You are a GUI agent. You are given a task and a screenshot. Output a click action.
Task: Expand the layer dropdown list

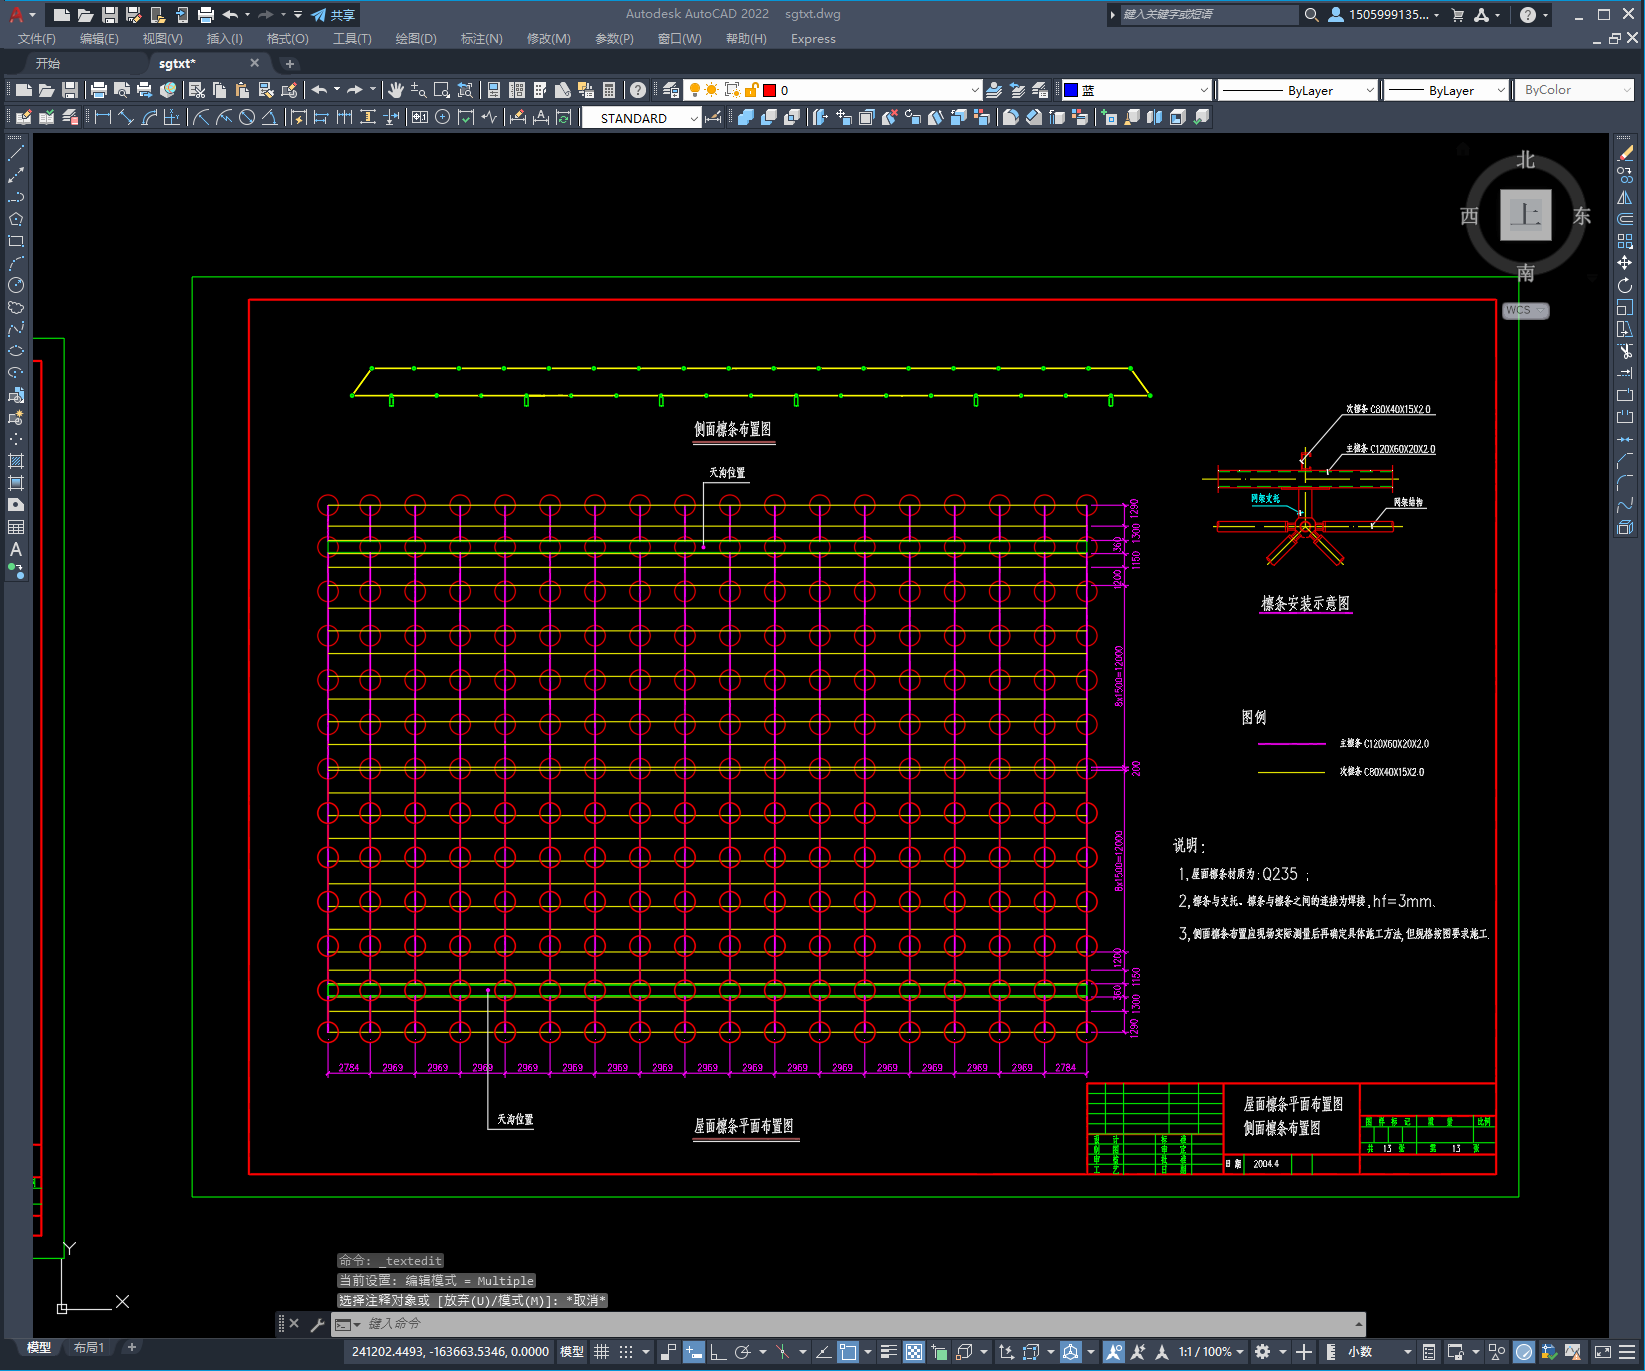pos(975,90)
